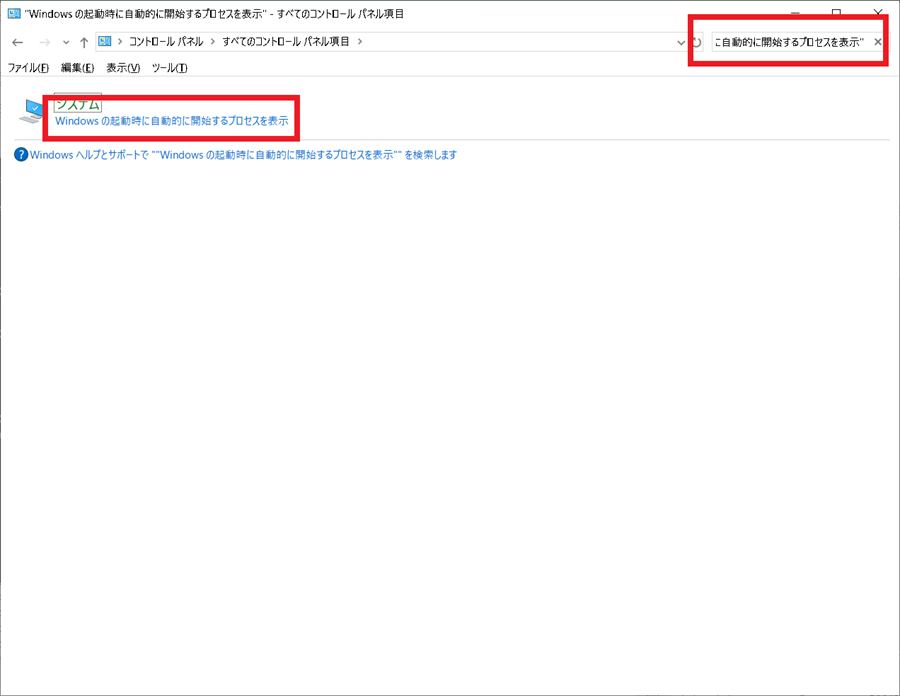Close the Control Panel window

coord(878,12)
